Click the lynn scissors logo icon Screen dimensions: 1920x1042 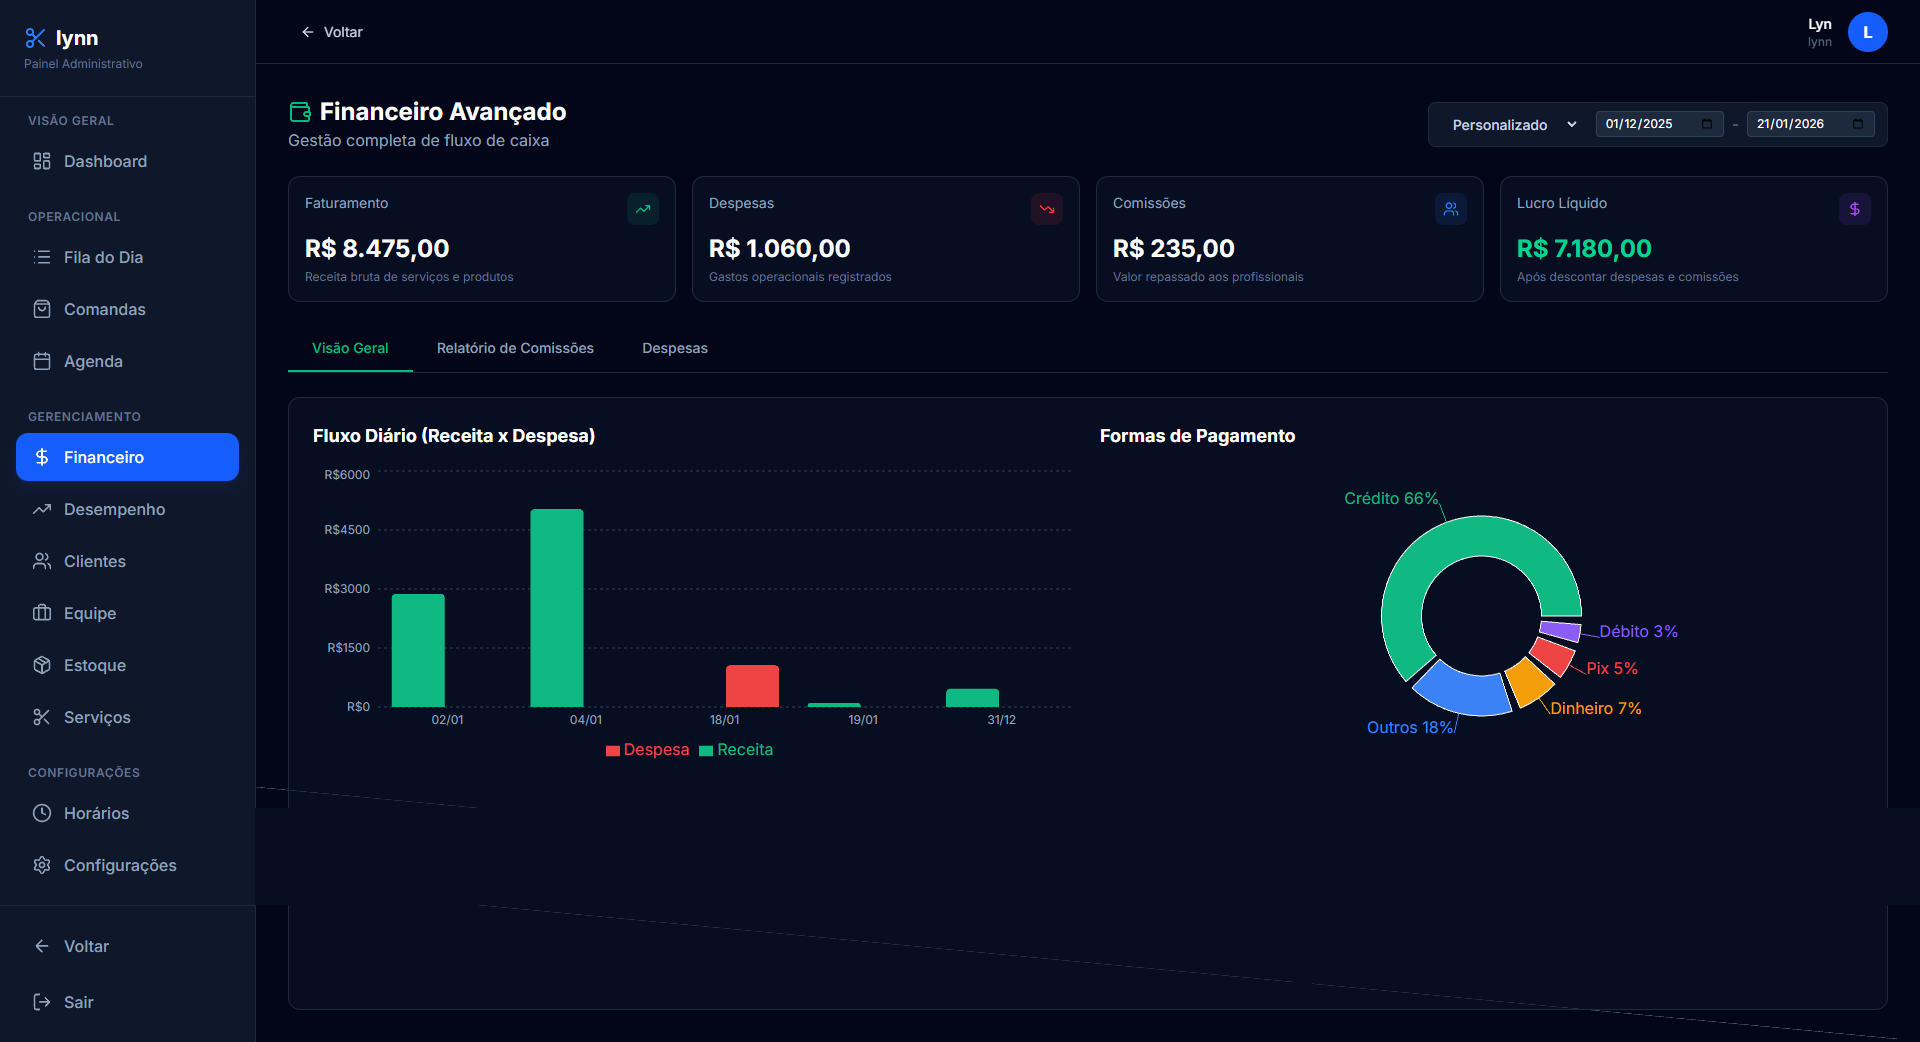pos(35,38)
